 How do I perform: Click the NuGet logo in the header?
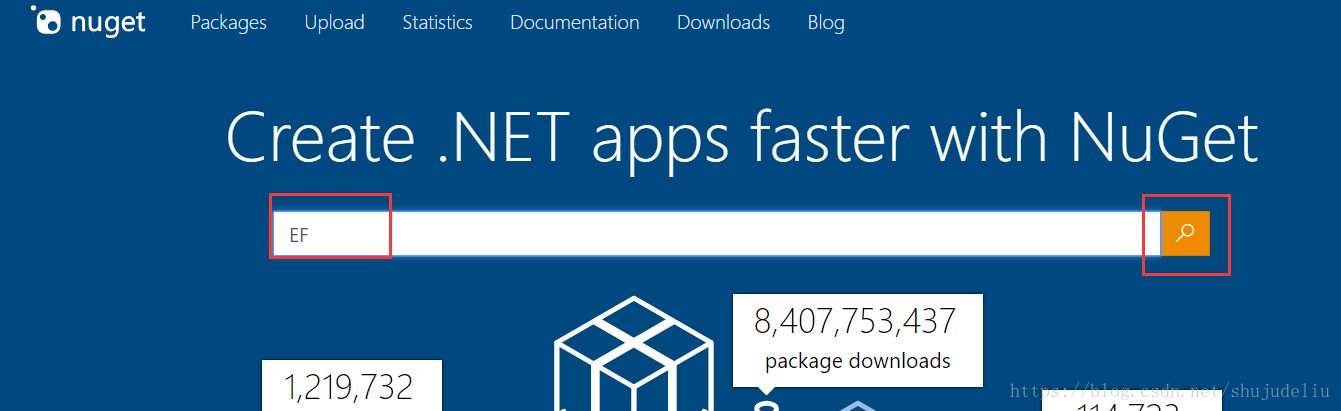(x=88, y=21)
